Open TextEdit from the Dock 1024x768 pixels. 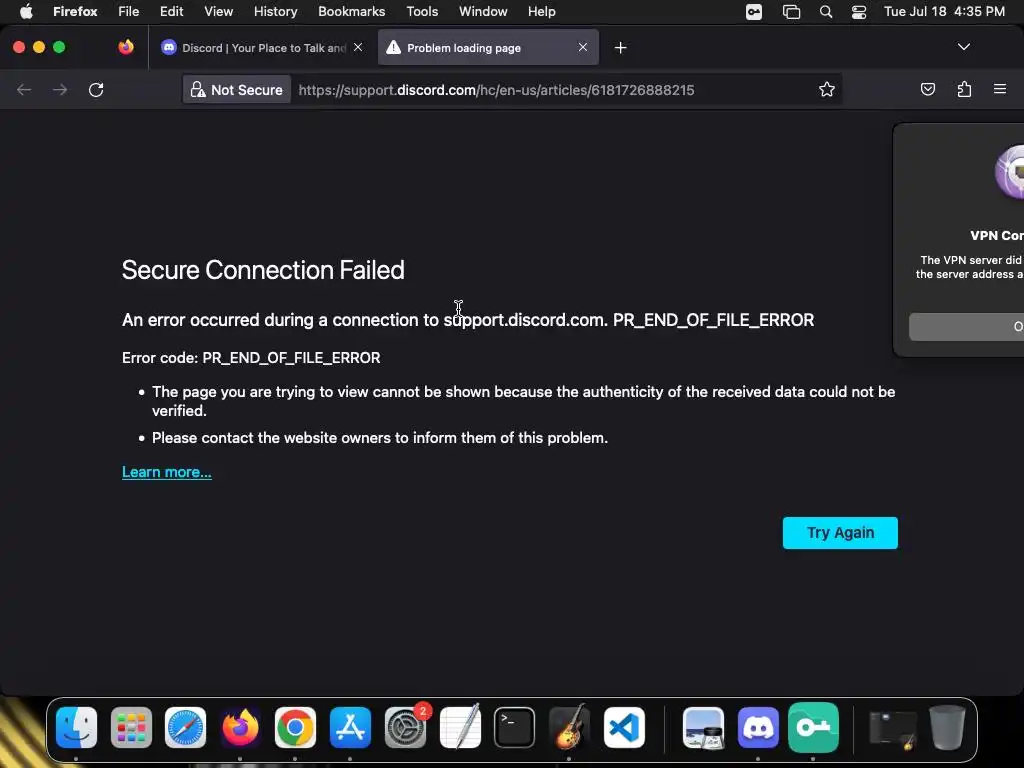460,727
